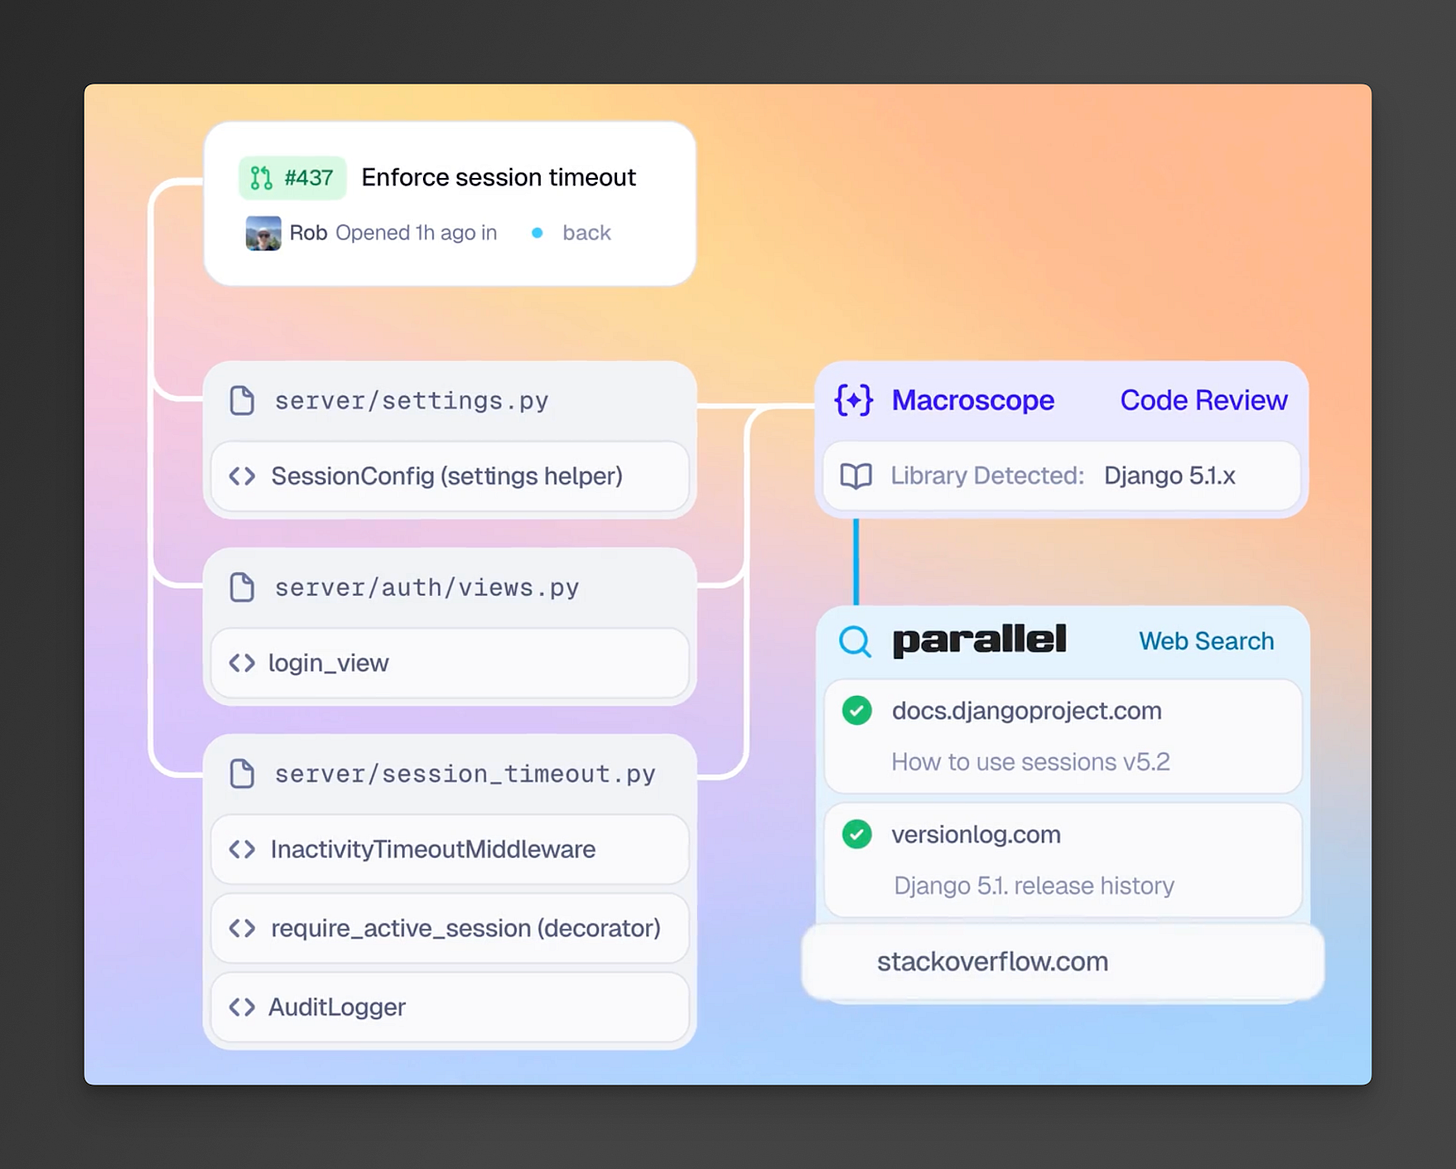Select the InactivityTimeoutMiddleware row
The image size is (1456, 1169).
450,849
